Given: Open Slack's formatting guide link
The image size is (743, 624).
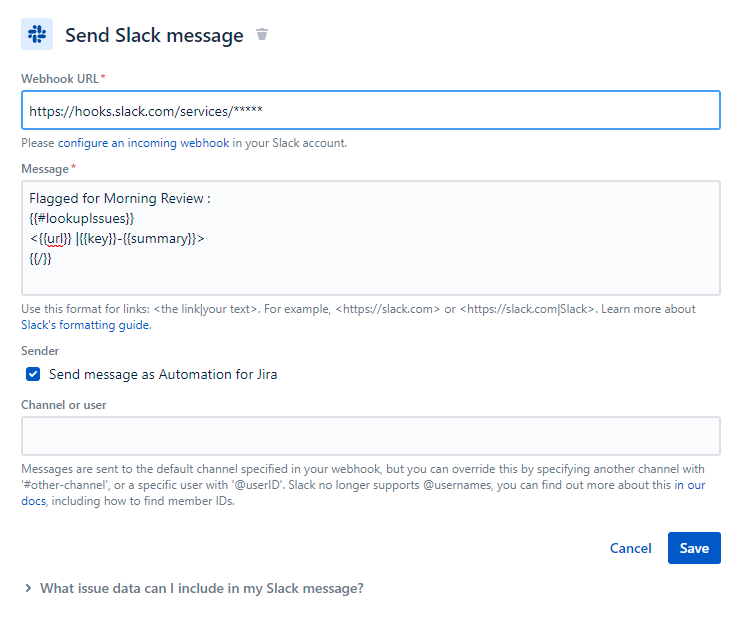Looking at the screenshot, I should click(86, 325).
